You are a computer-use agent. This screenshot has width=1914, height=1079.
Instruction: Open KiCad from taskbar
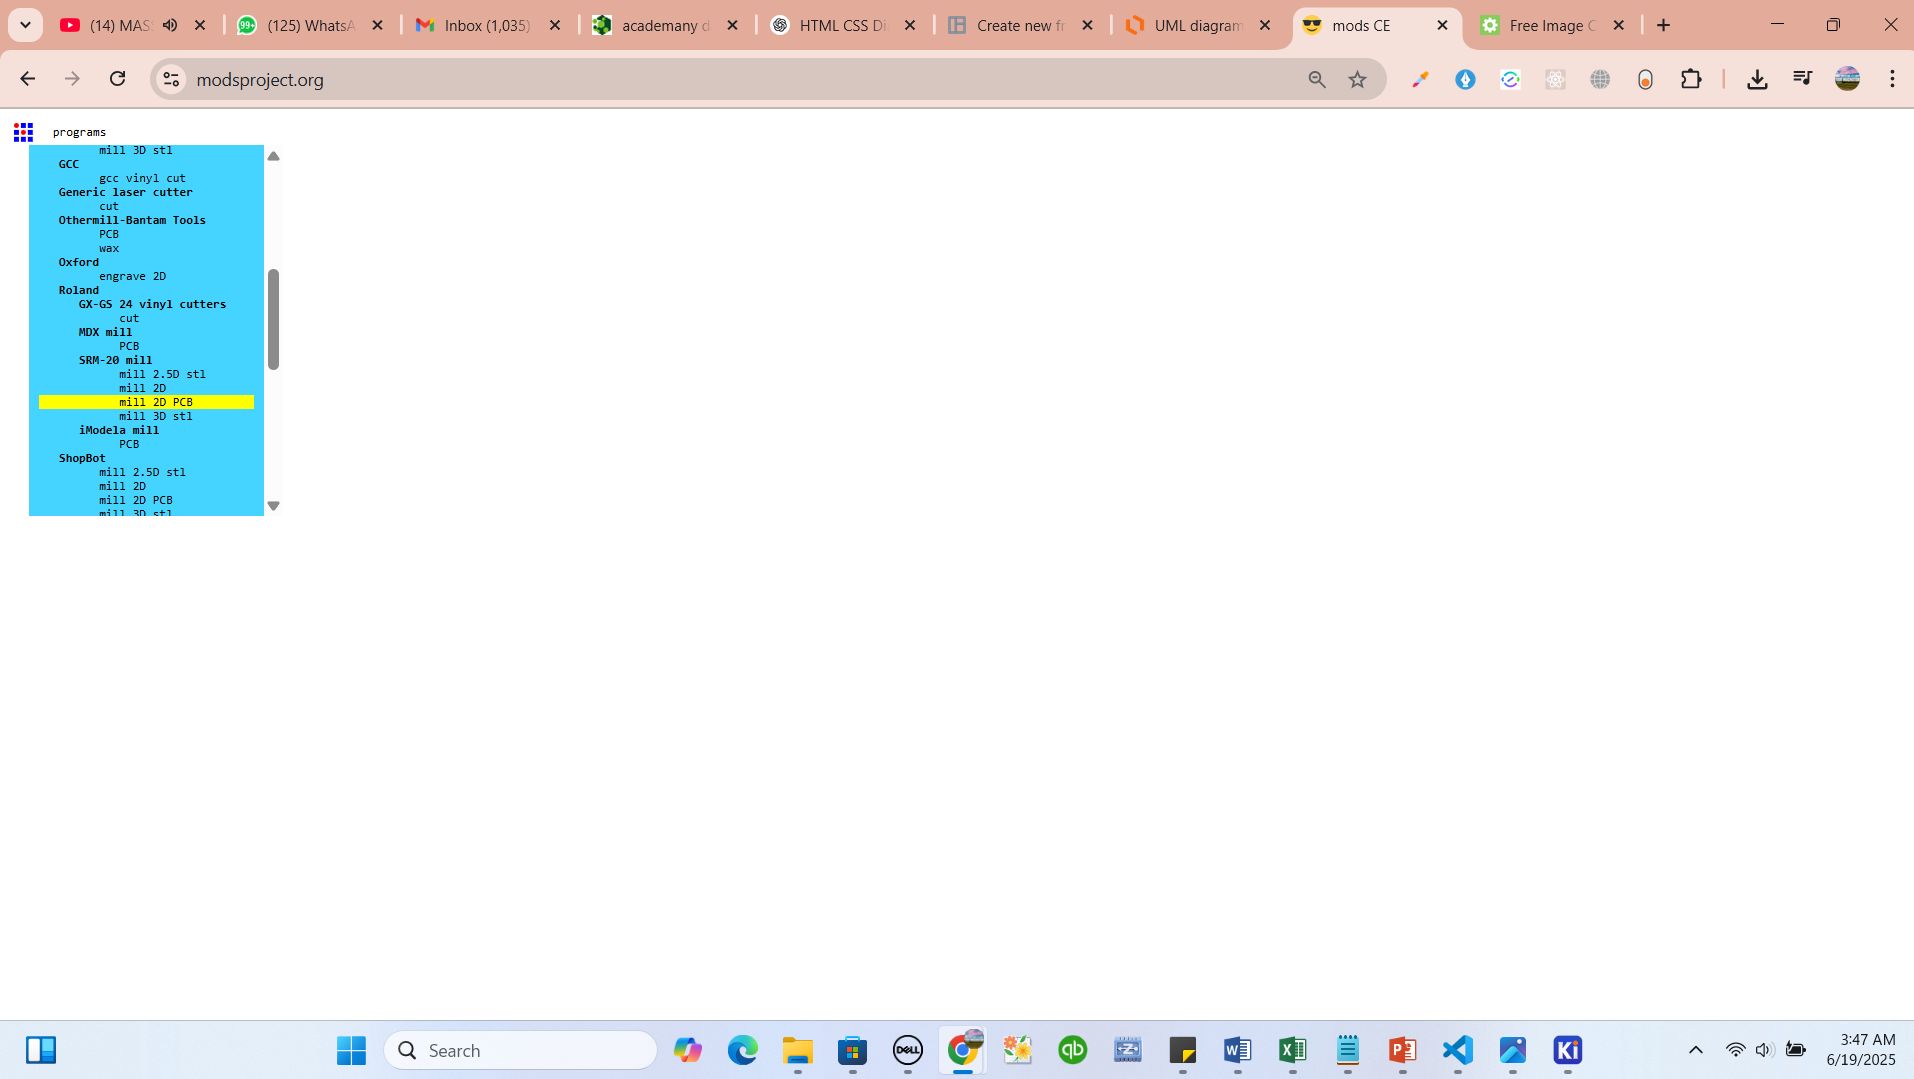[1567, 1050]
